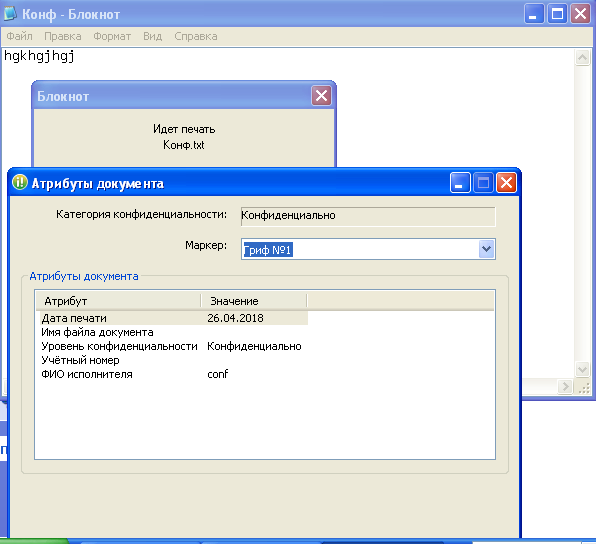
Task: Select the Учётный номер row
Action: [173, 360]
